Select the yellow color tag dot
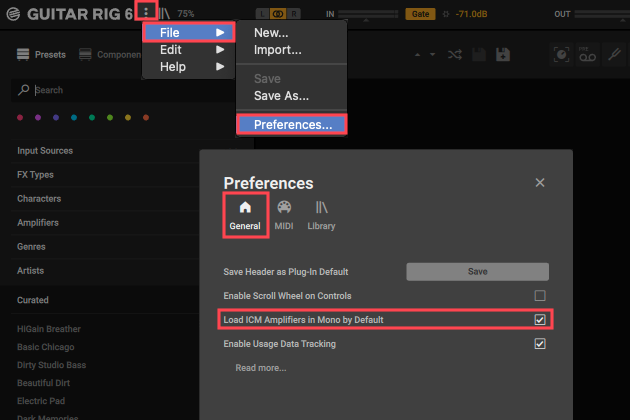This screenshot has width=630, height=420. pyautogui.click(x=128, y=117)
